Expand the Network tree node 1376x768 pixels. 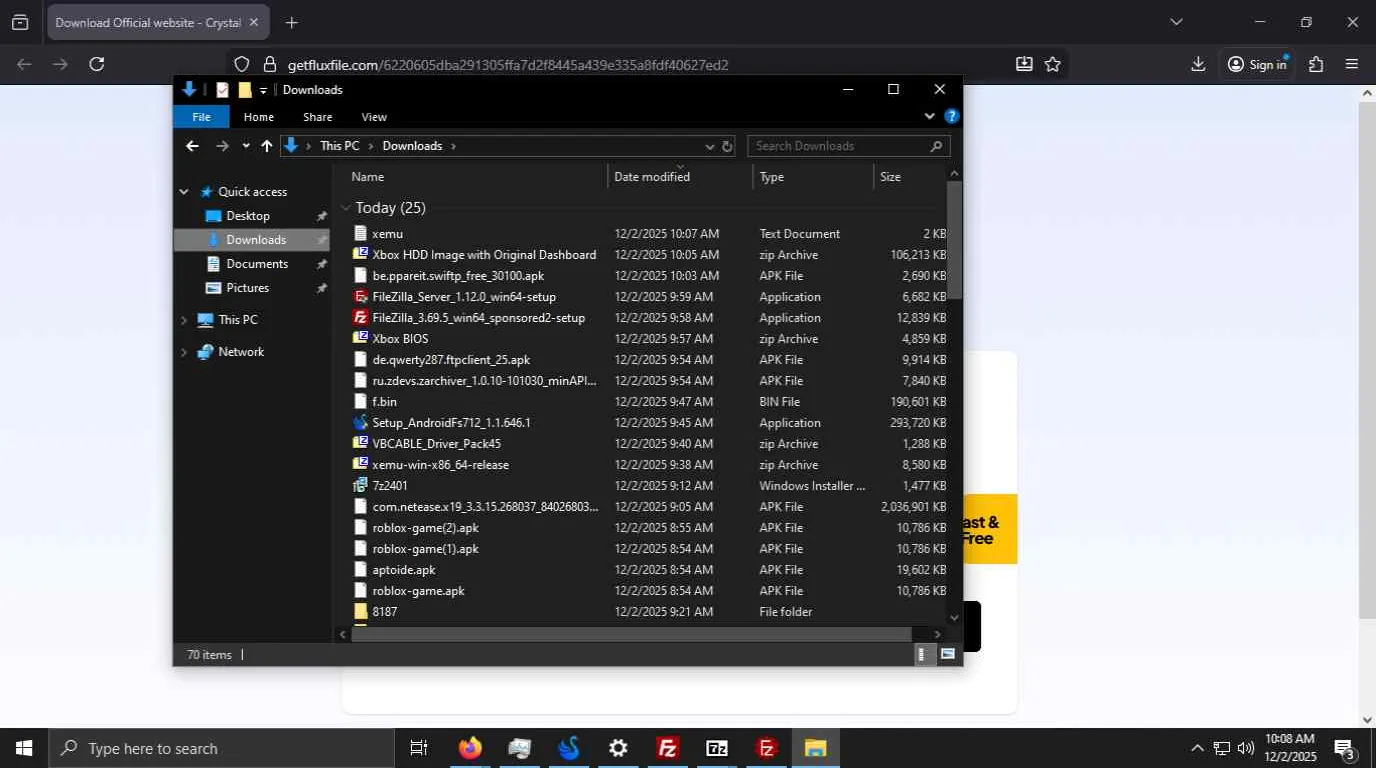click(184, 352)
